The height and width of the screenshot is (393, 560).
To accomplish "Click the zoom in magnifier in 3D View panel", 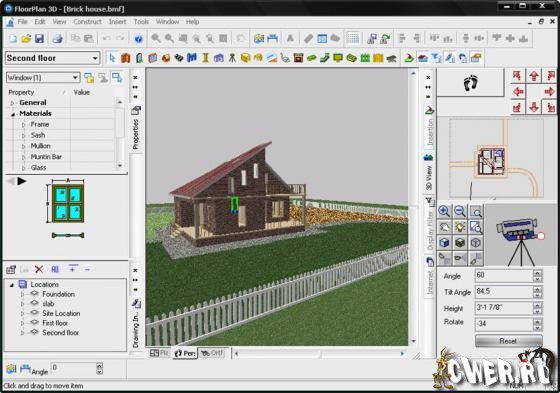I will [x=444, y=212].
